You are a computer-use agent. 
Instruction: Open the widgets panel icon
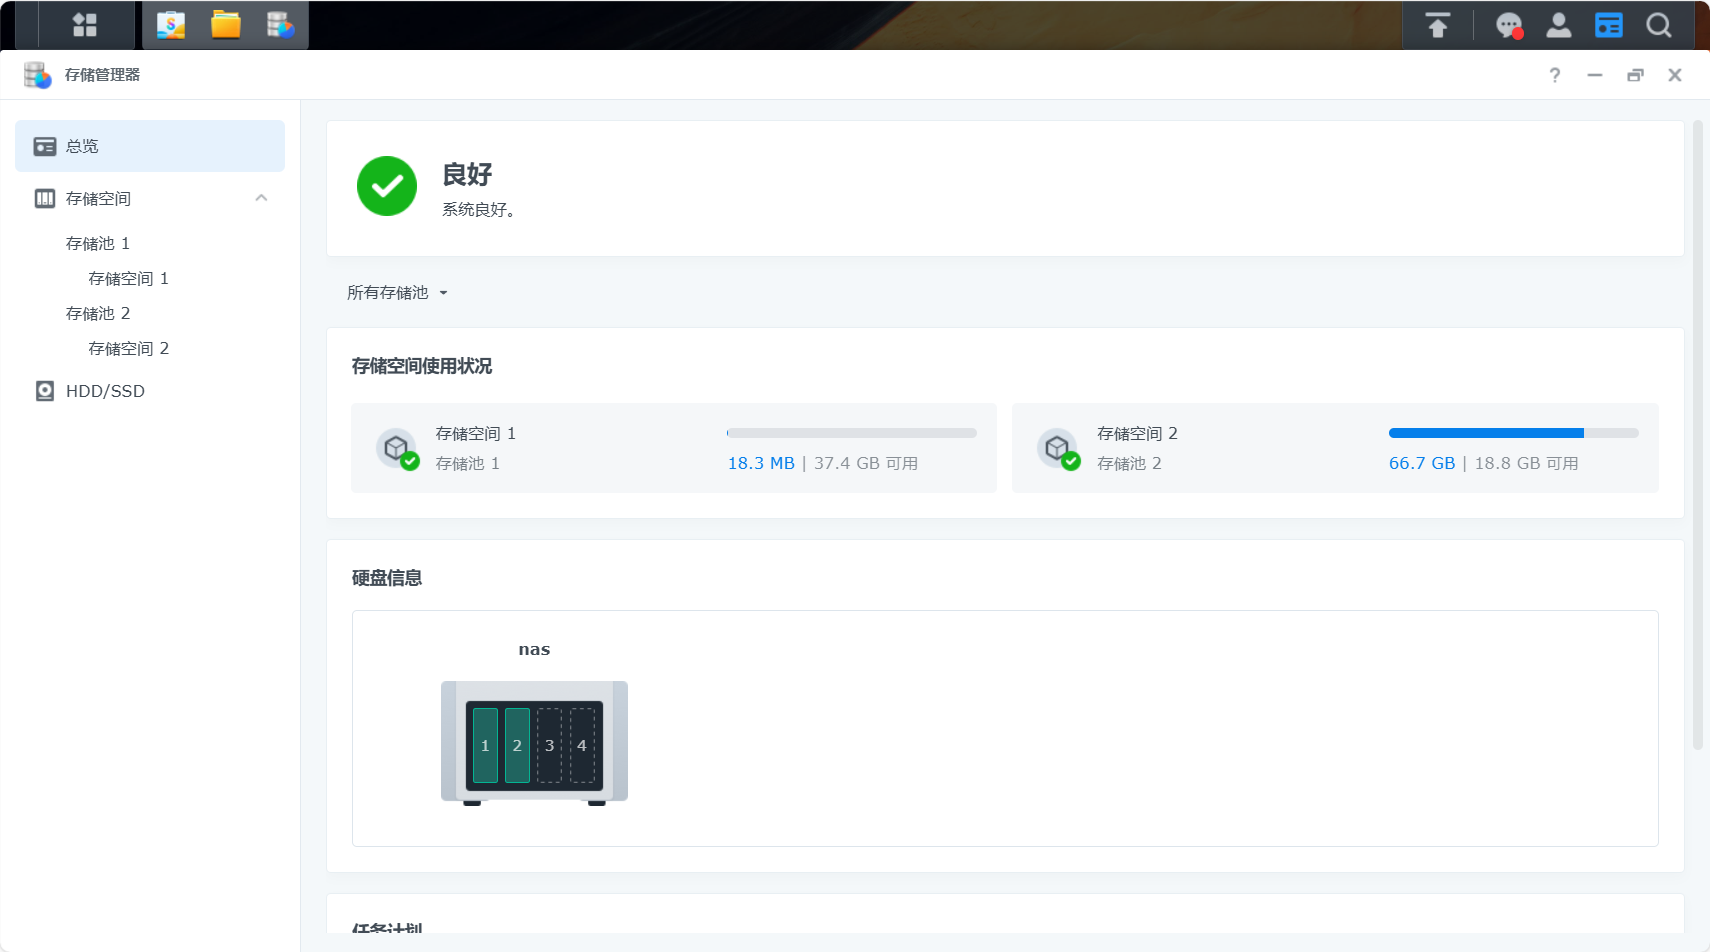click(1608, 25)
